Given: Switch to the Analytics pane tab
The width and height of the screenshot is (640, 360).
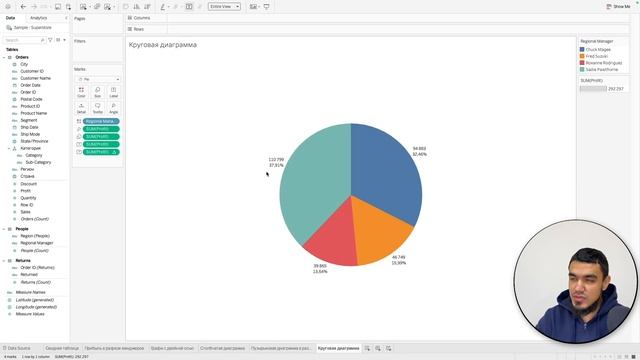Looking at the screenshot, I should click(x=38, y=18).
